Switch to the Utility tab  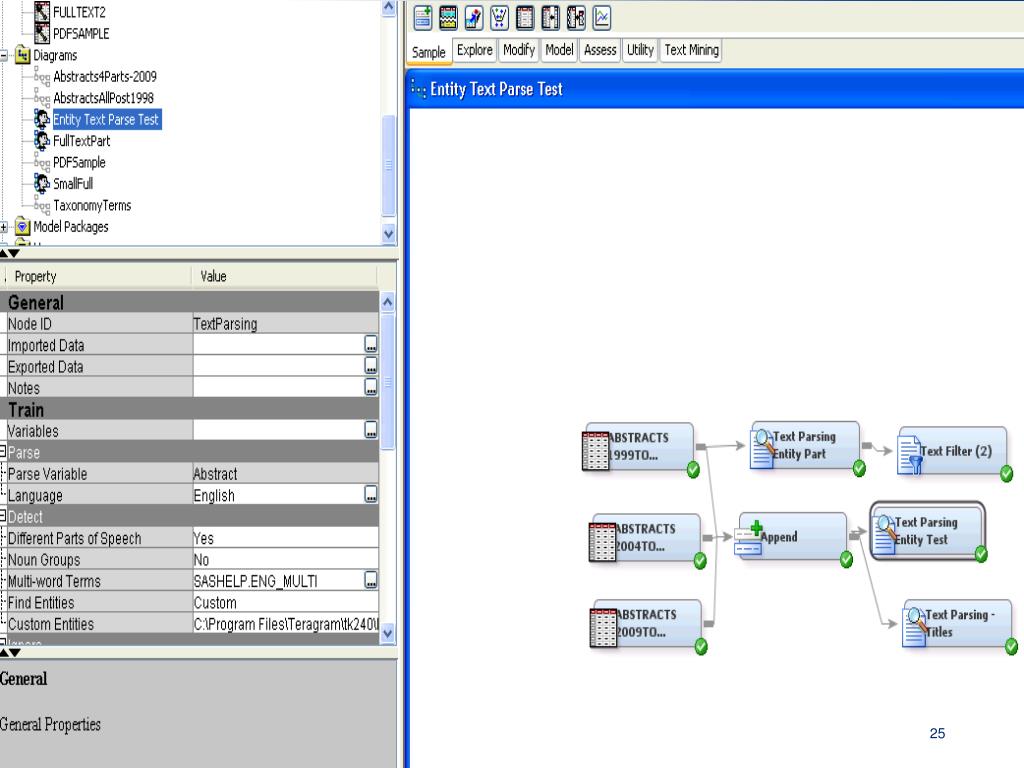(640, 50)
